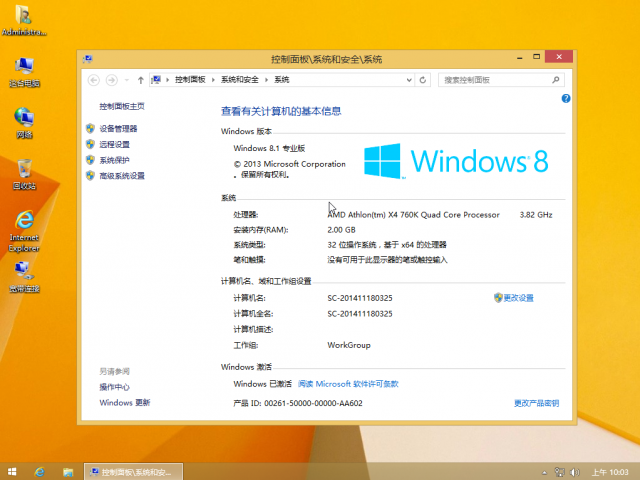Click the Back navigation arrow

pyautogui.click(x=93, y=80)
